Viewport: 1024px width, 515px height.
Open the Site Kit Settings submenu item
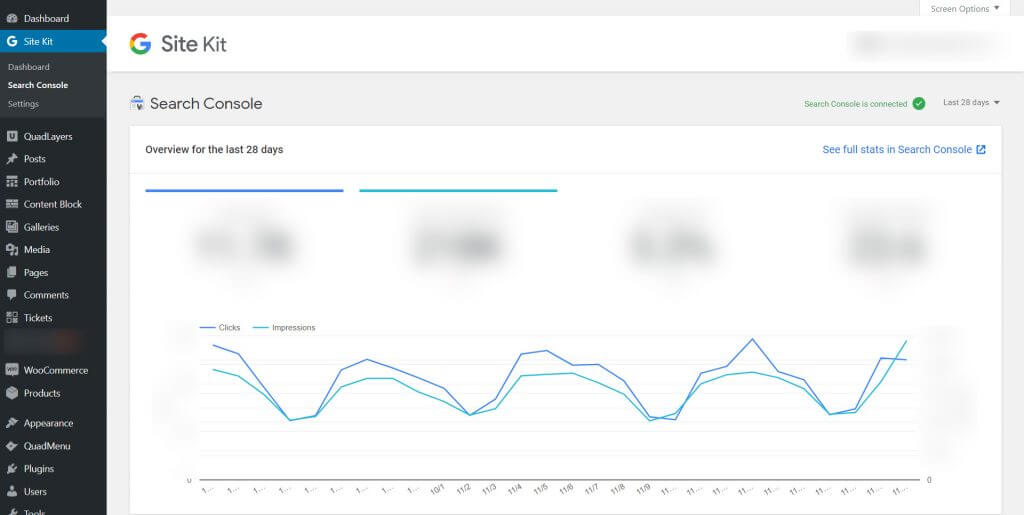[x=24, y=104]
